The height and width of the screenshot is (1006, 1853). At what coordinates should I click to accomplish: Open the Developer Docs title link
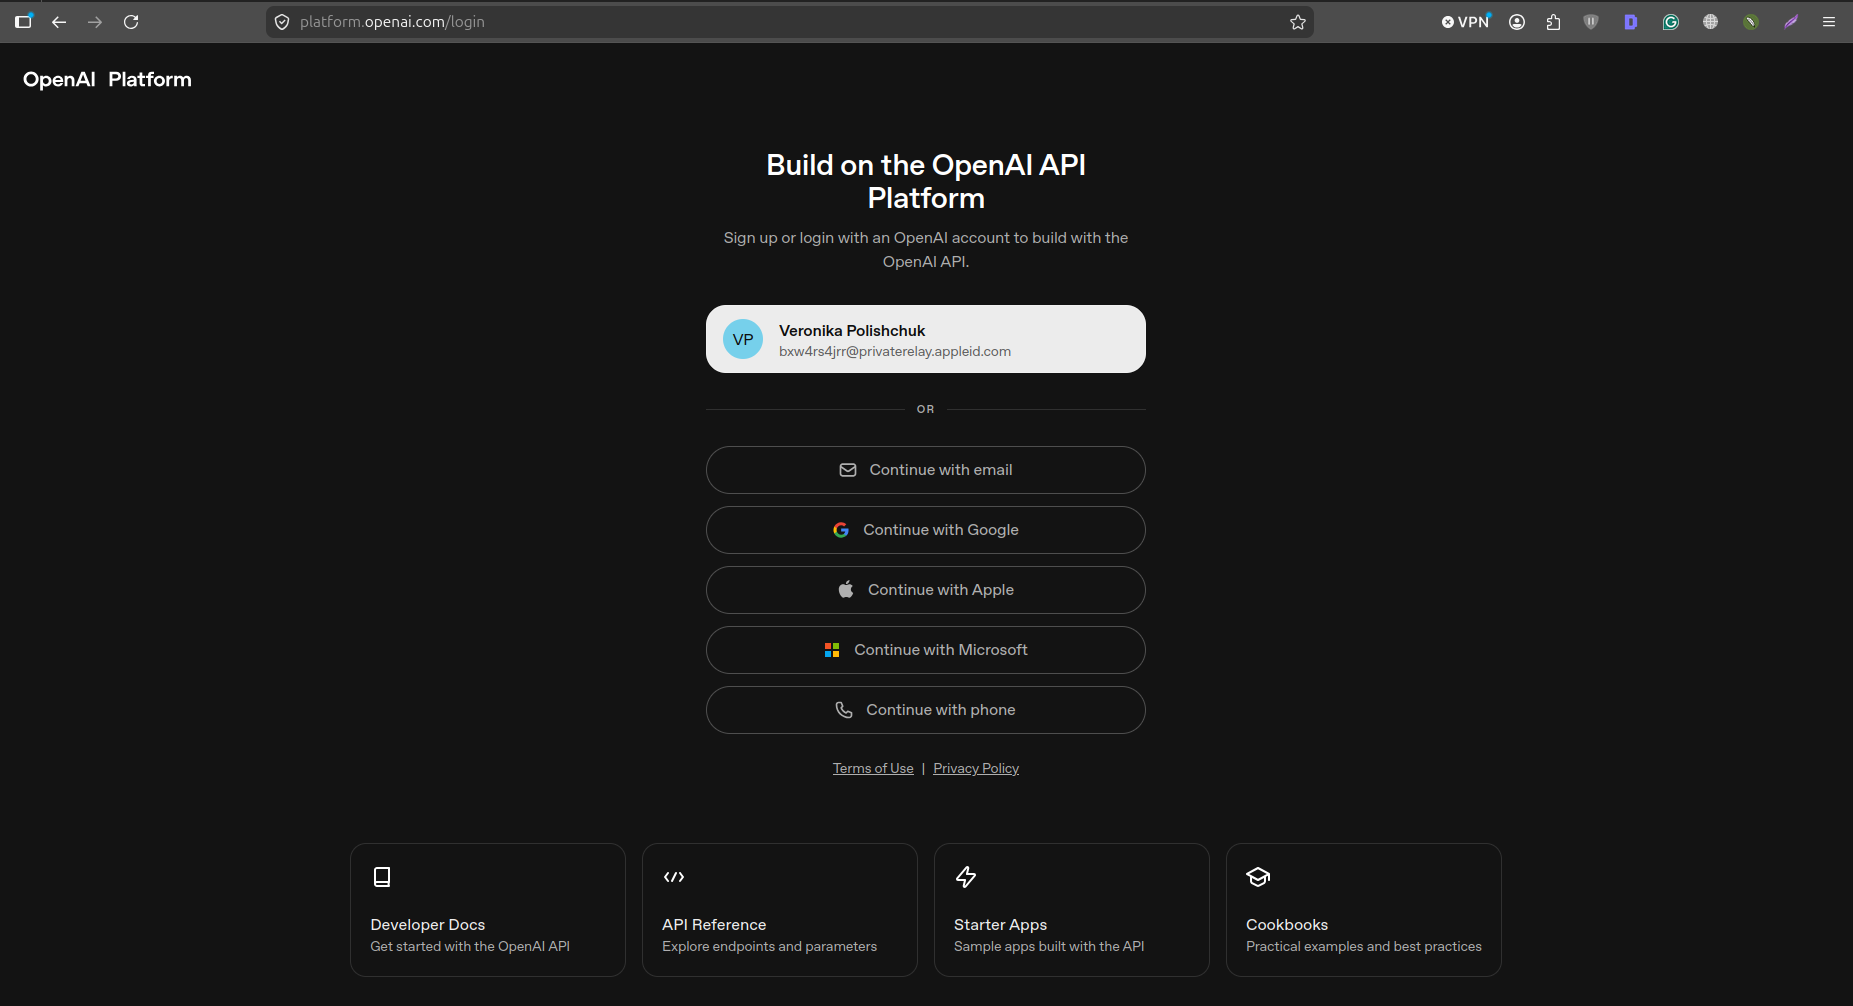click(428, 925)
